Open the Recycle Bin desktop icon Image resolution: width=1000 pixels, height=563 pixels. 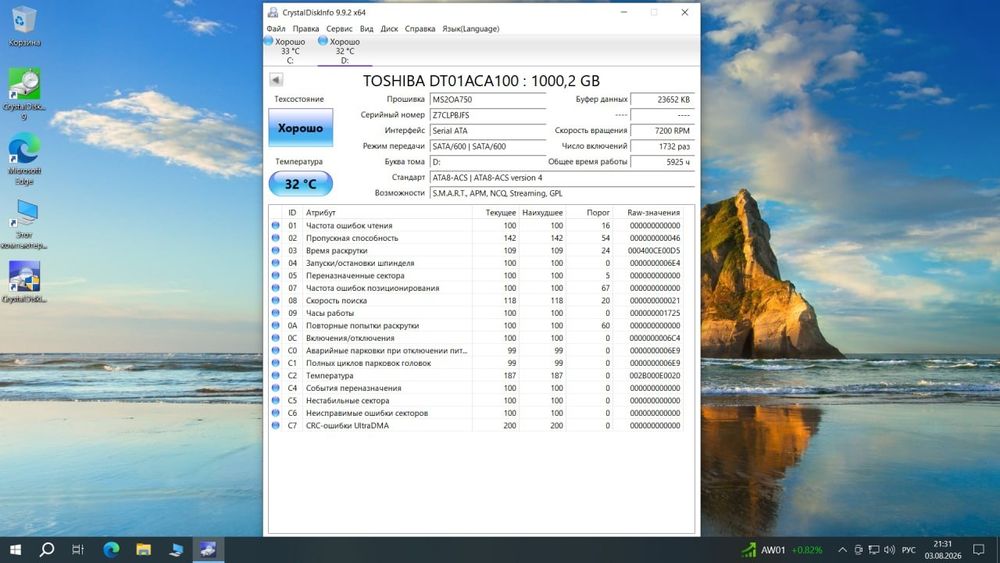pyautogui.click(x=24, y=27)
